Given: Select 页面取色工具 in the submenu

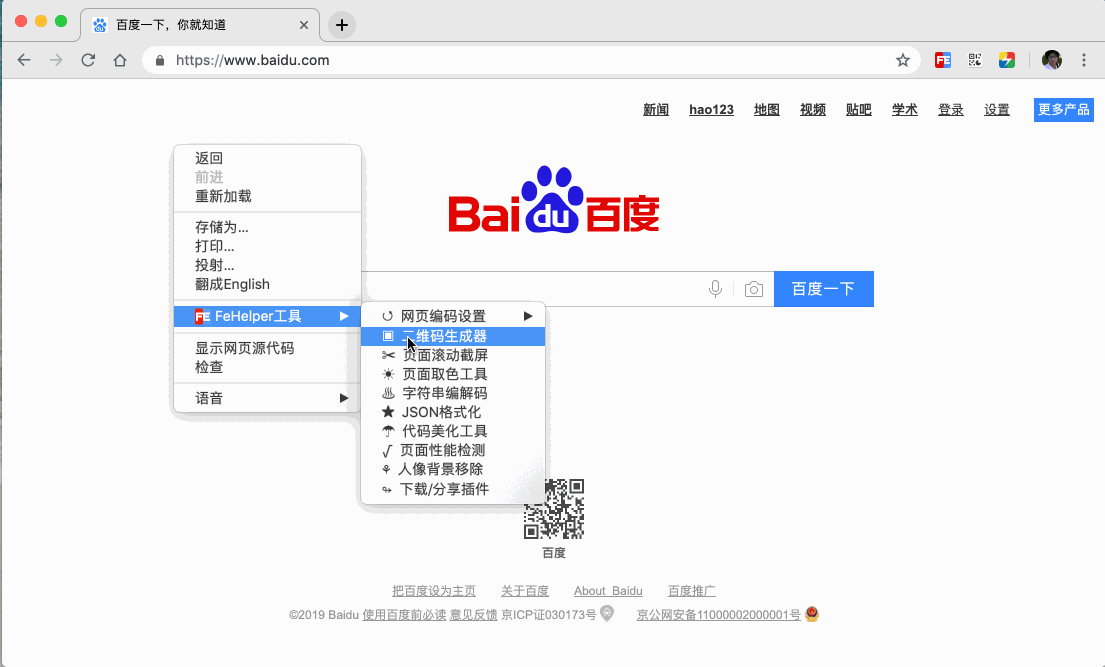Looking at the screenshot, I should 453,374.
